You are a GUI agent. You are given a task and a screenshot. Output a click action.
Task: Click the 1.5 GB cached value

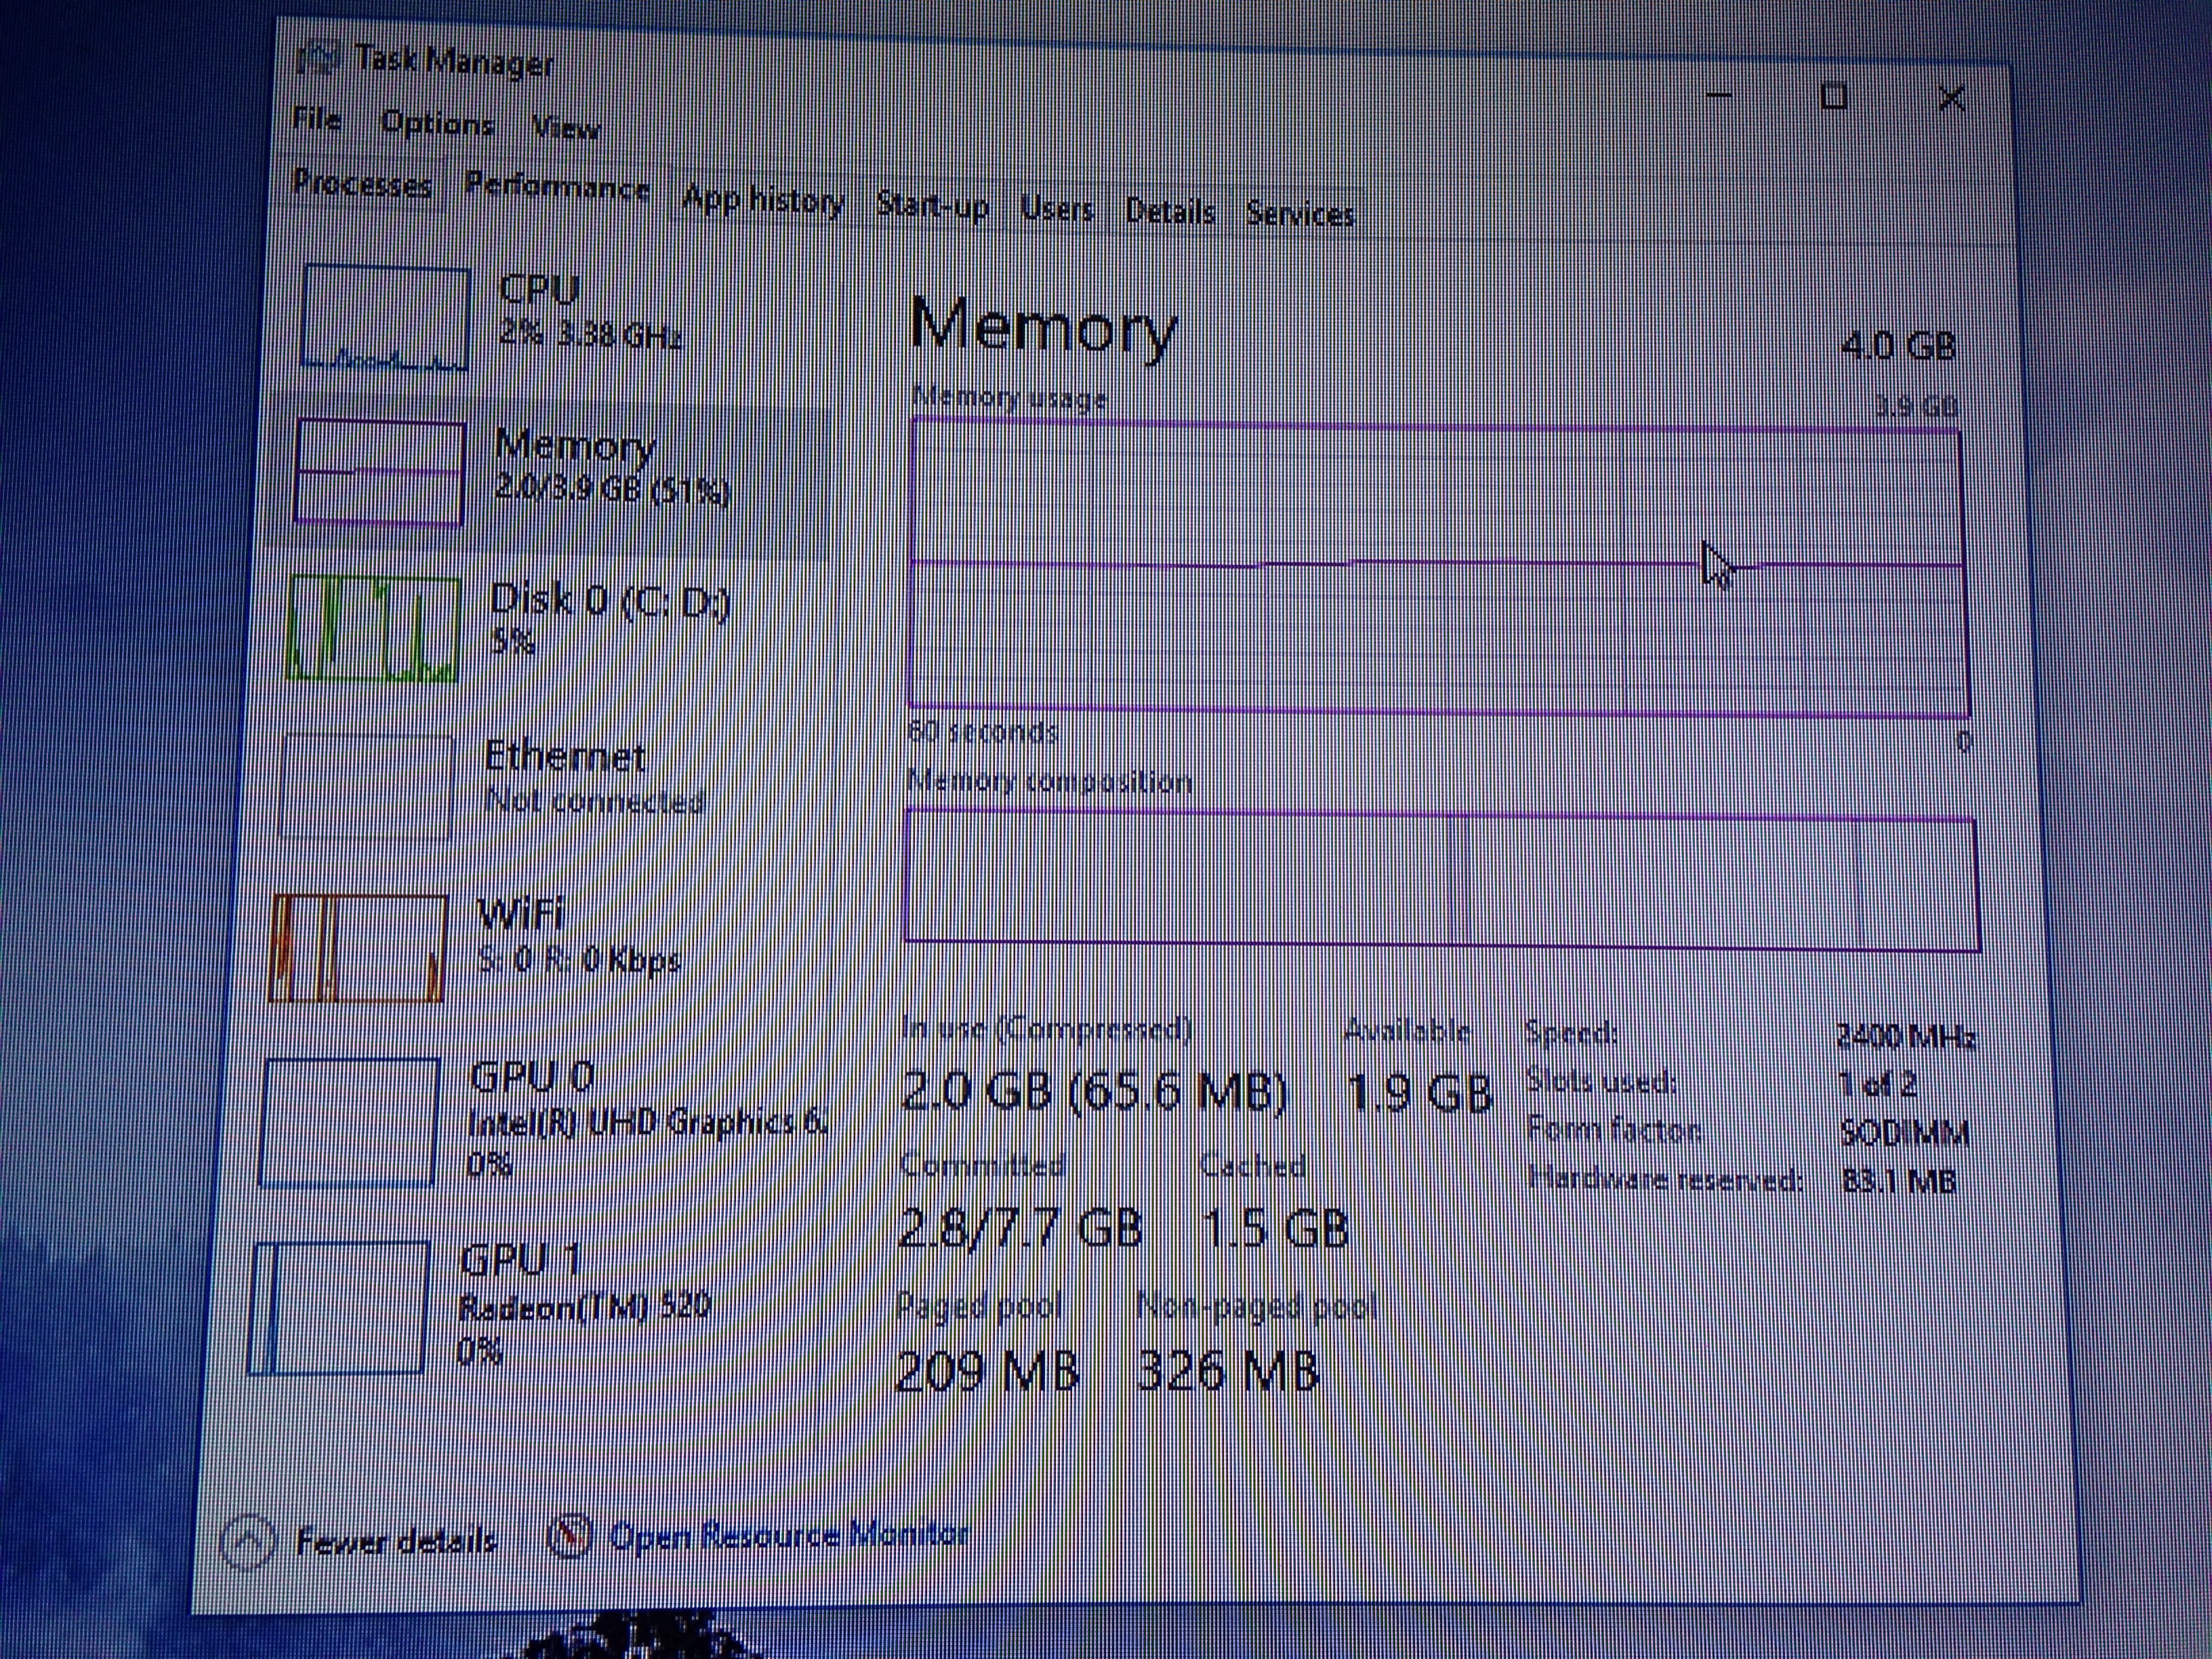1275,1229
